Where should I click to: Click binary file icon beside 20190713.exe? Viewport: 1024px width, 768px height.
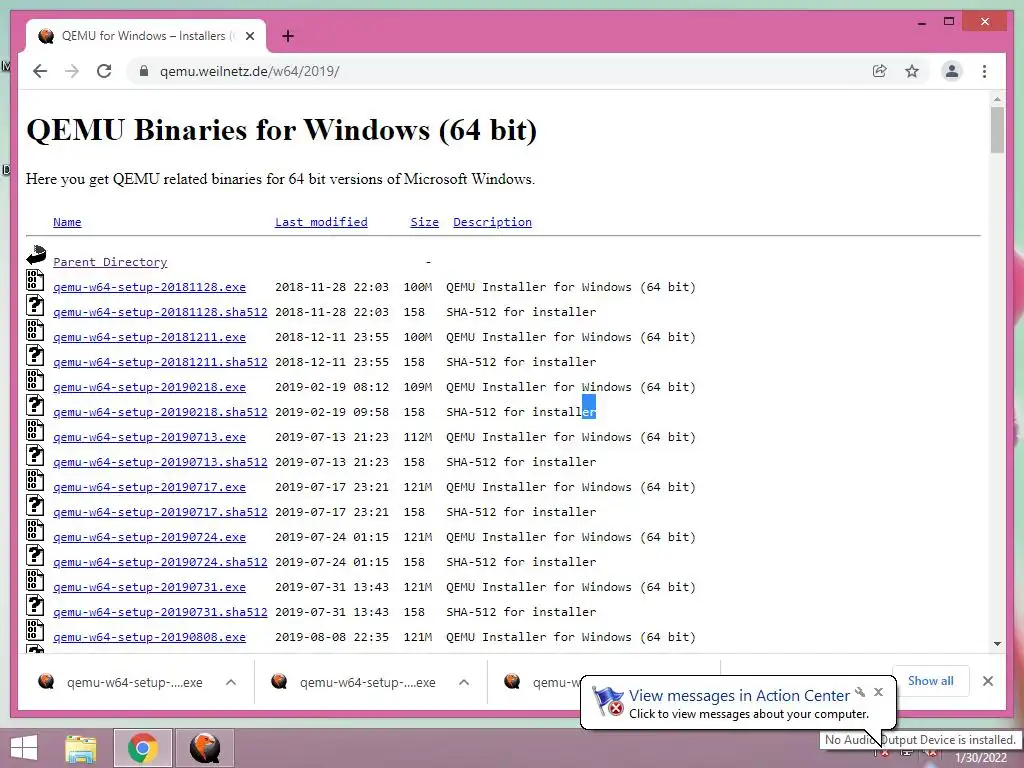35,430
